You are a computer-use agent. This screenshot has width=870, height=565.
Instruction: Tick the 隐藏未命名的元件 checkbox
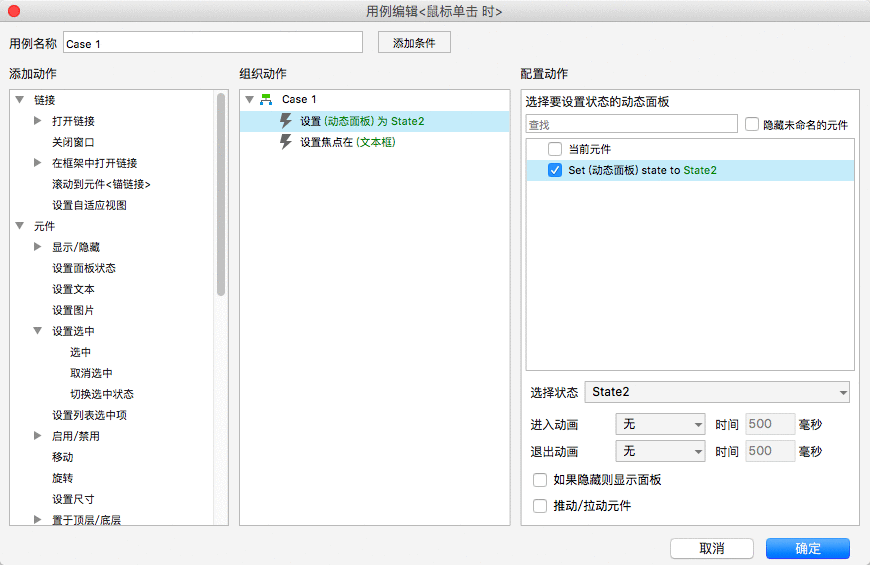pyautogui.click(x=752, y=124)
